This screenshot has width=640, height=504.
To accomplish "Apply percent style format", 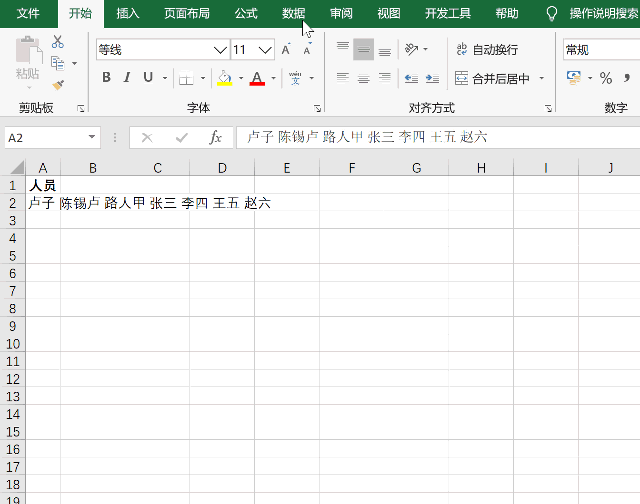I will click(606, 78).
